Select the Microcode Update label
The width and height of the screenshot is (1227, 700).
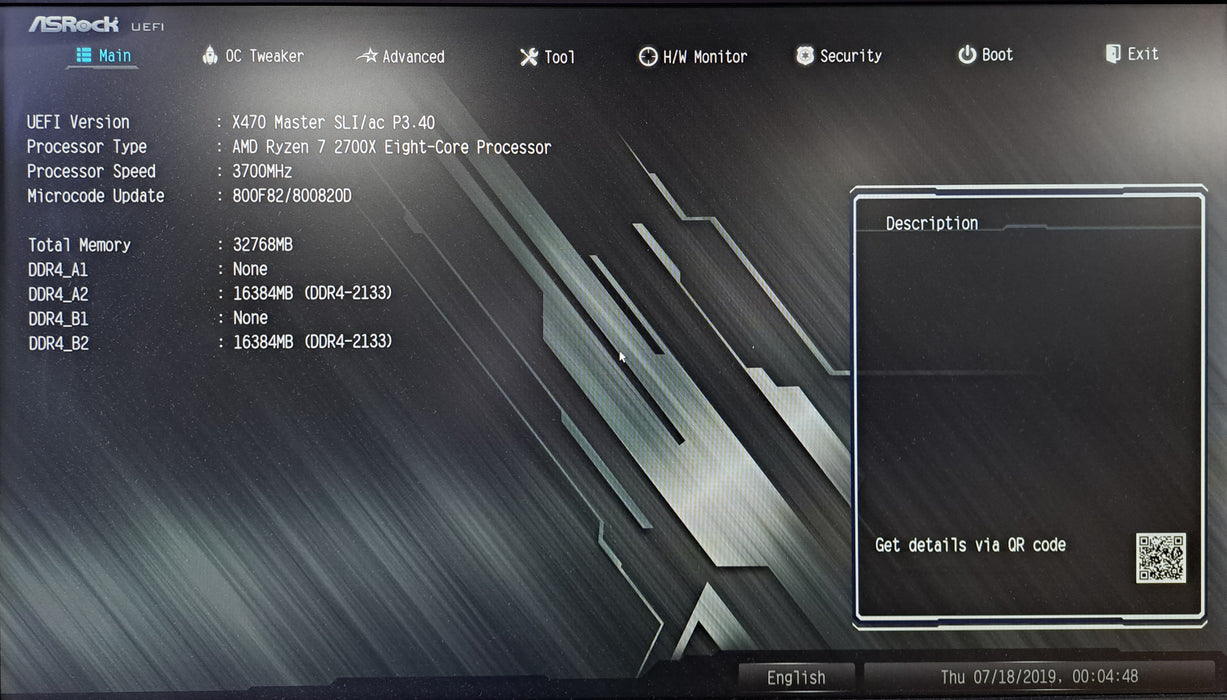[95, 196]
